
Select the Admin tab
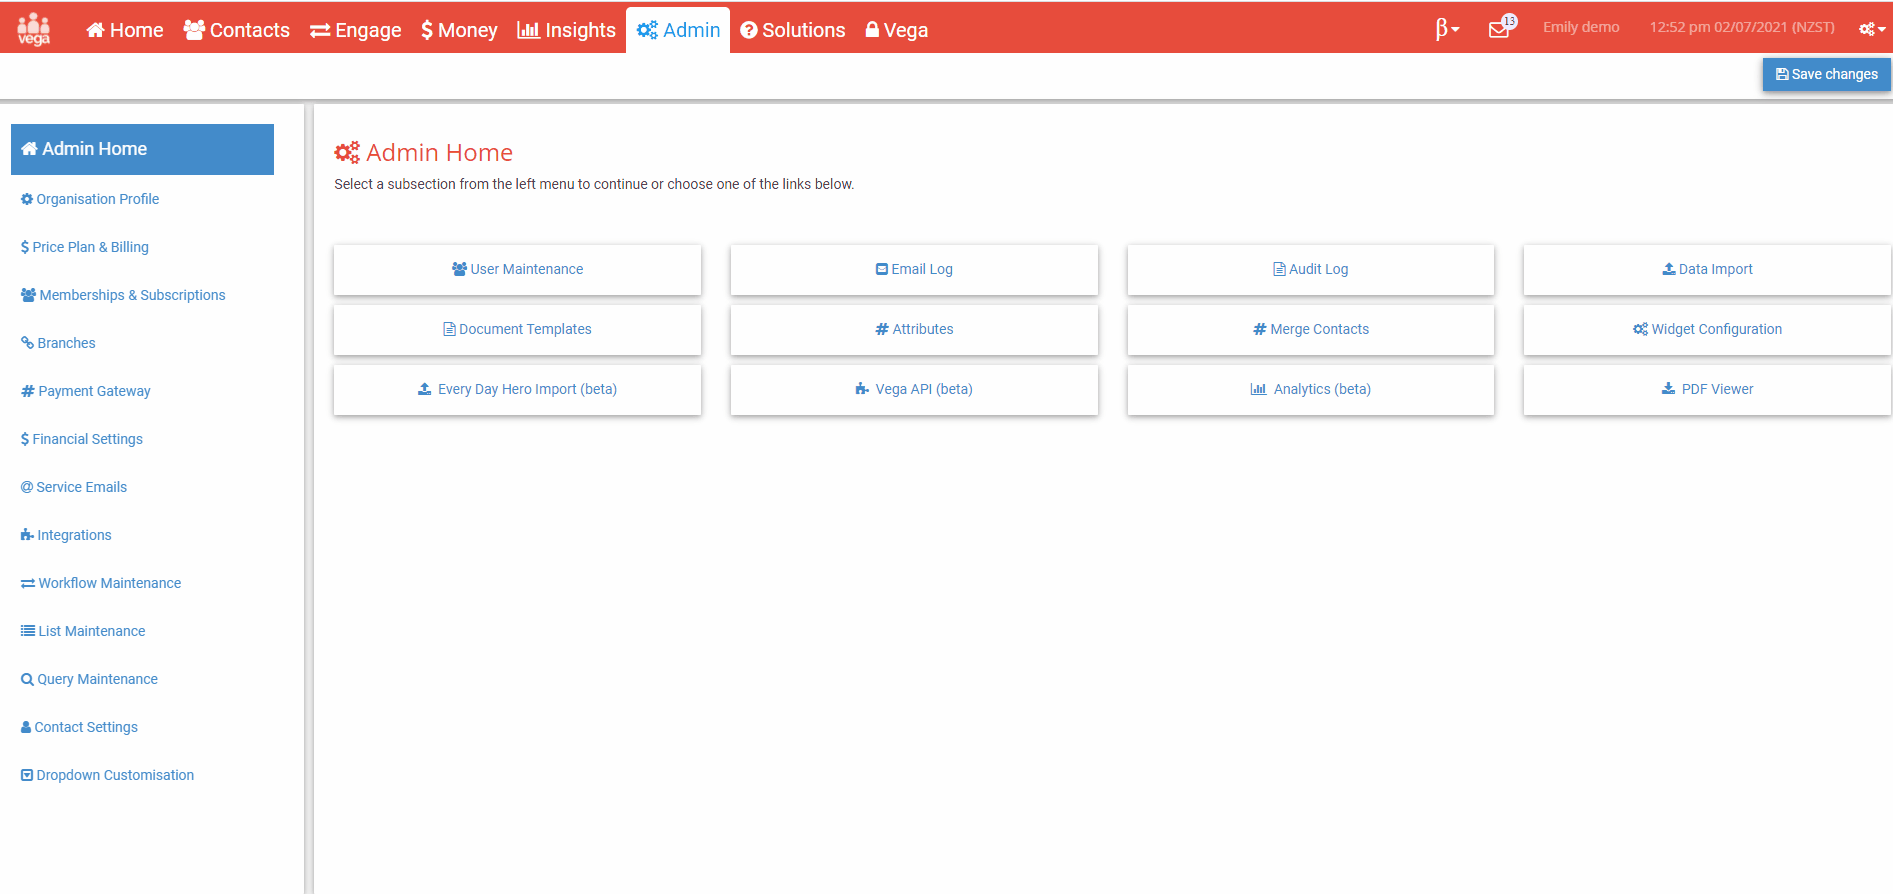tap(678, 30)
